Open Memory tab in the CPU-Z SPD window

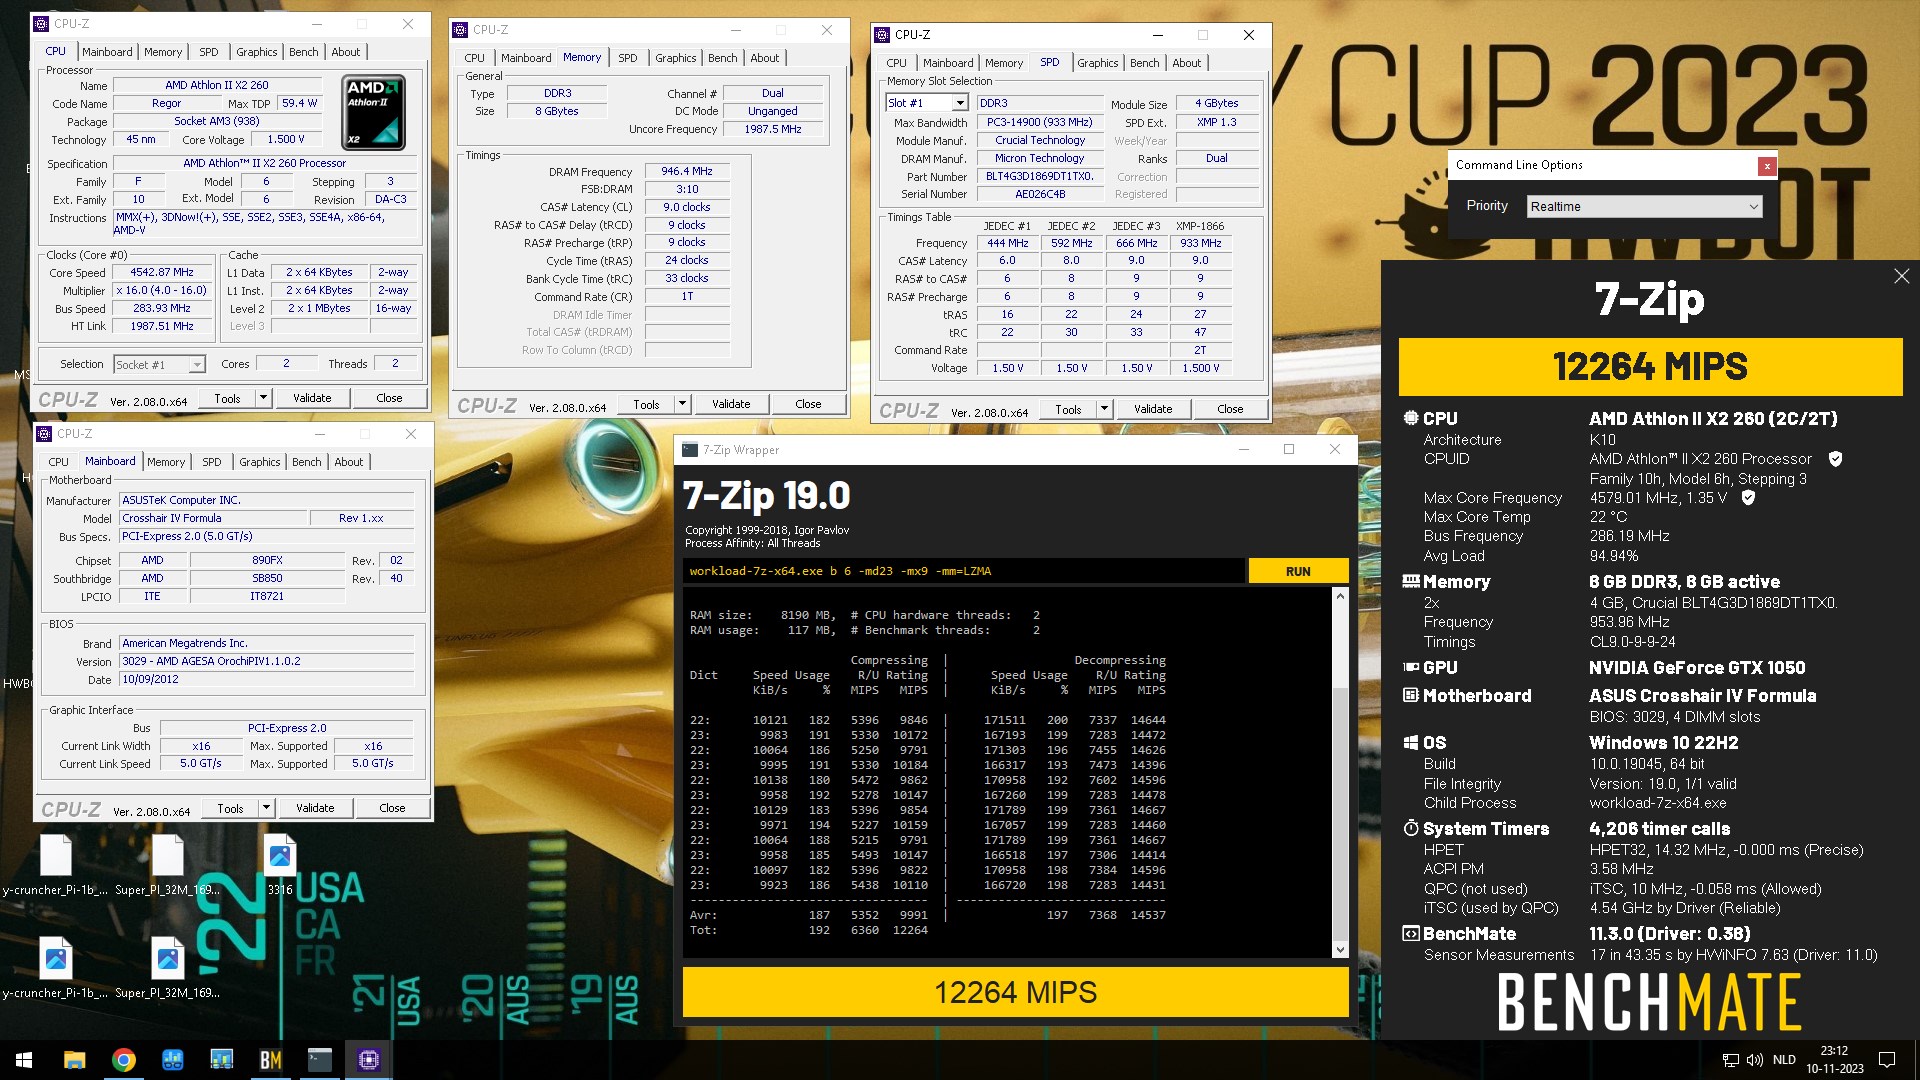click(x=1003, y=63)
